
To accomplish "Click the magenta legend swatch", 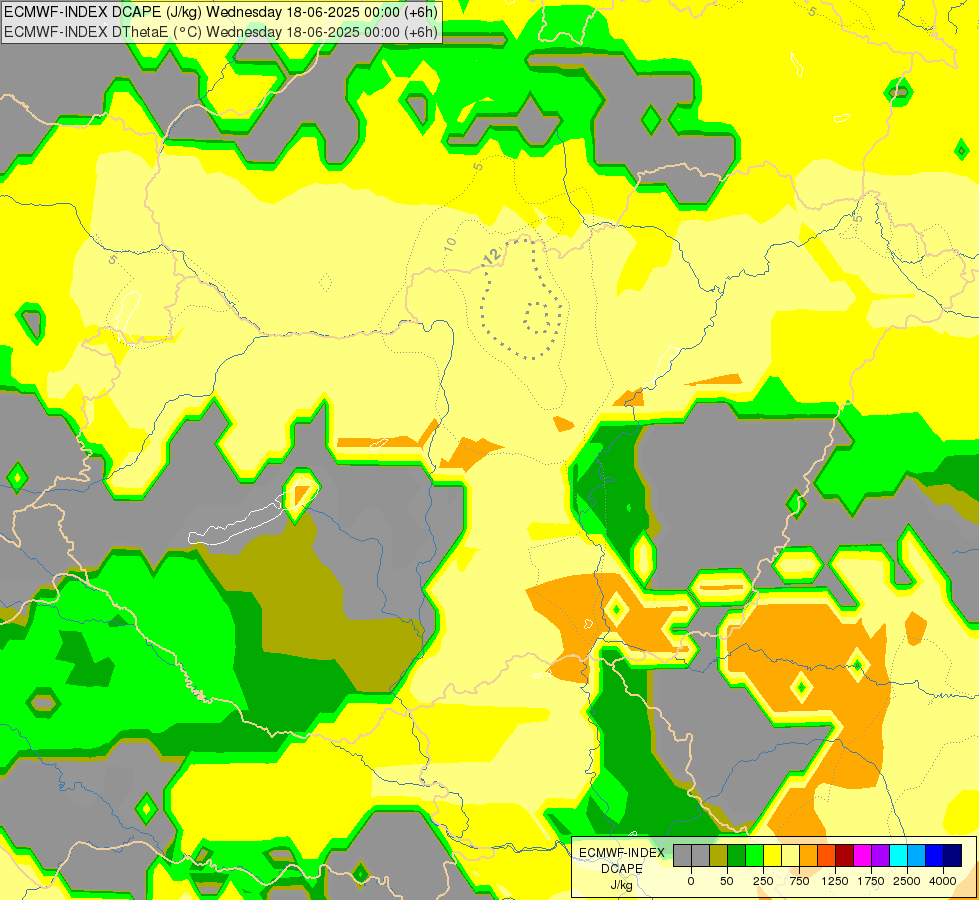I will [863, 855].
